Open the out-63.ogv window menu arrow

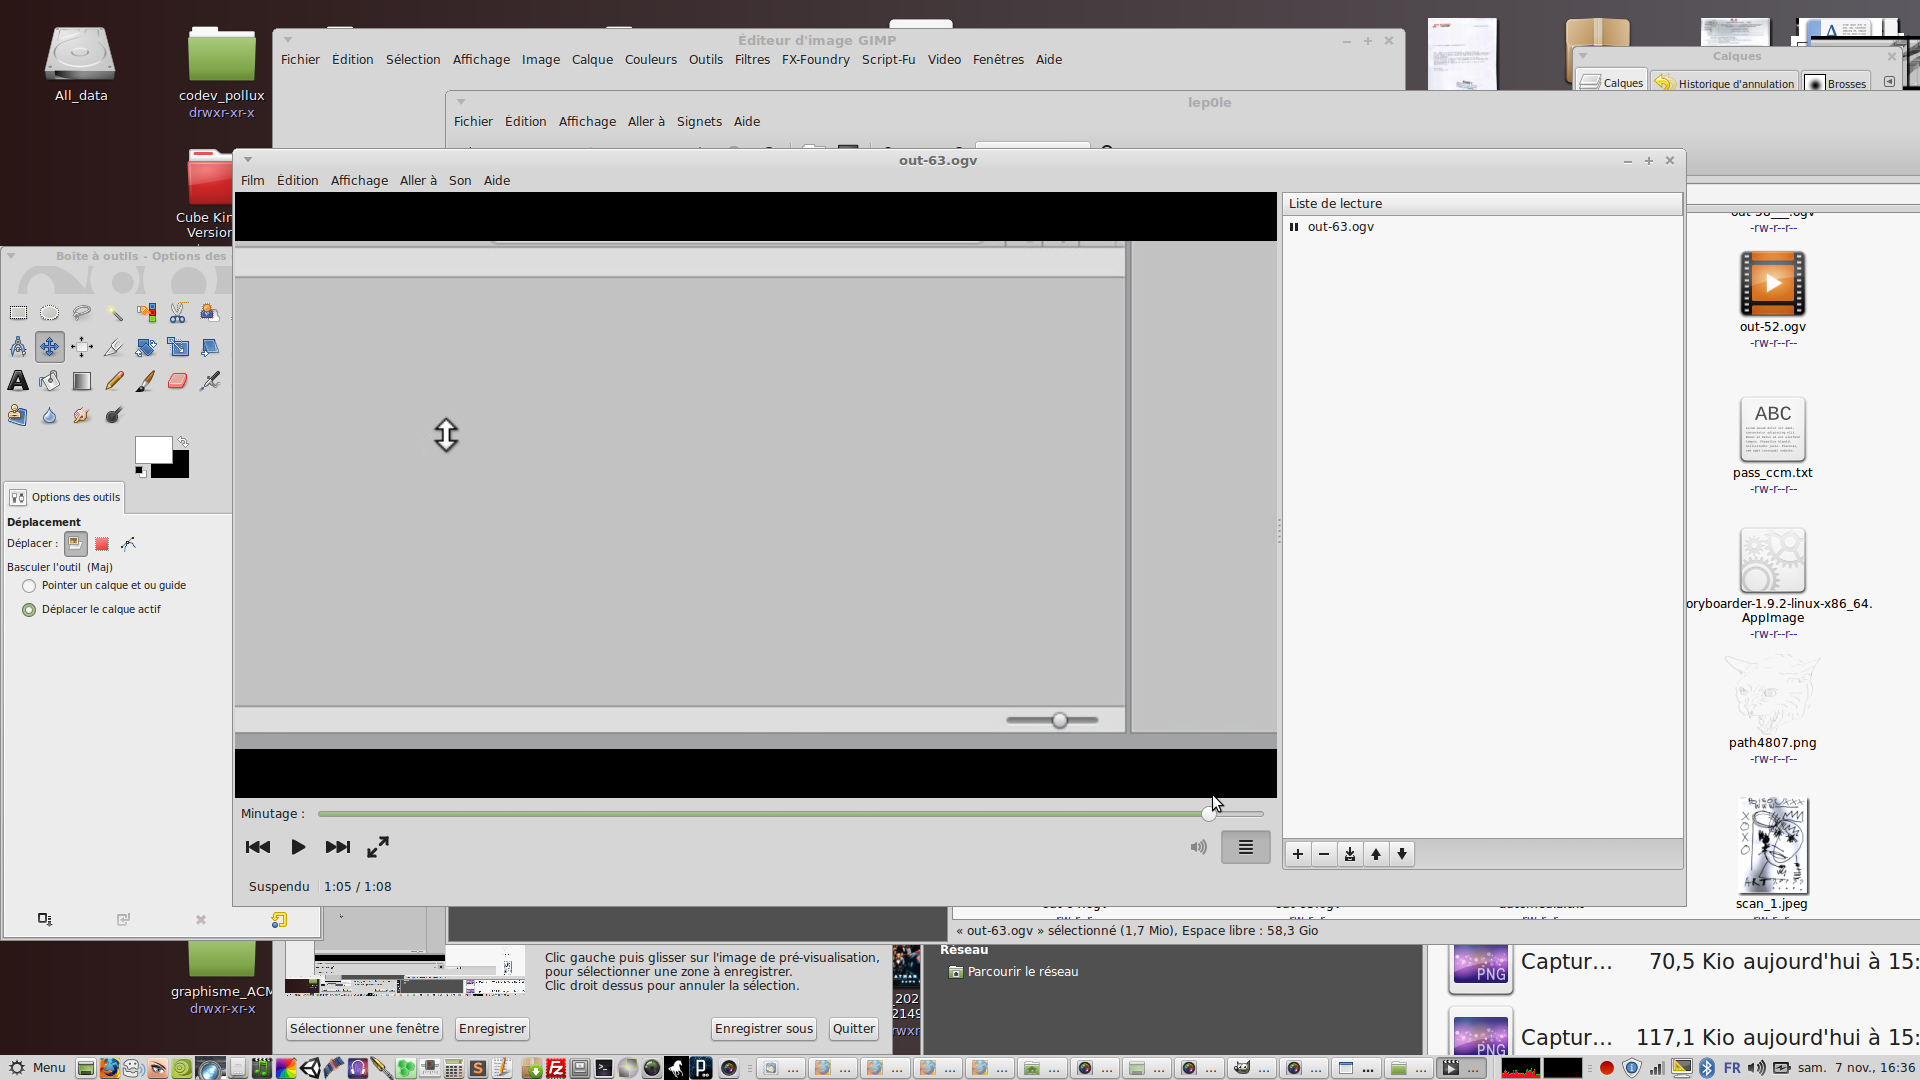(248, 160)
